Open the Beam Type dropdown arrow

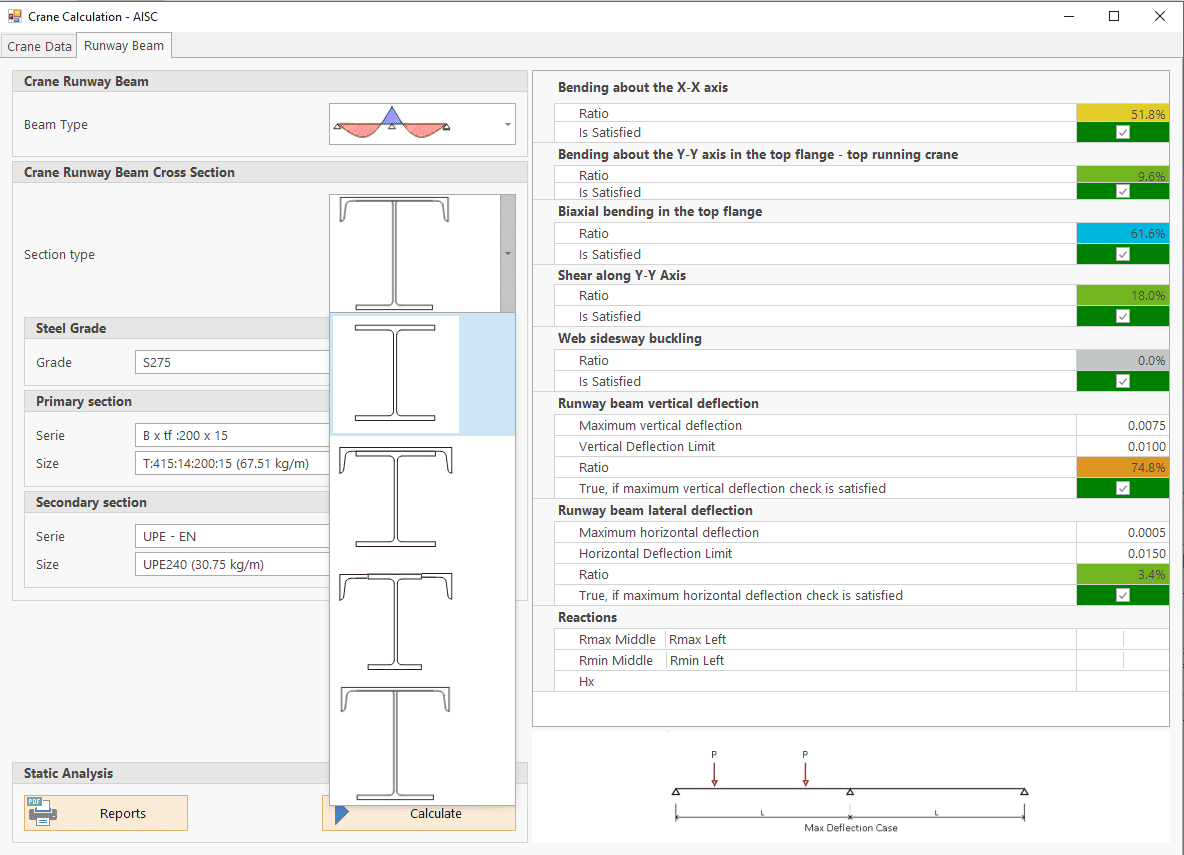pyautogui.click(x=507, y=125)
